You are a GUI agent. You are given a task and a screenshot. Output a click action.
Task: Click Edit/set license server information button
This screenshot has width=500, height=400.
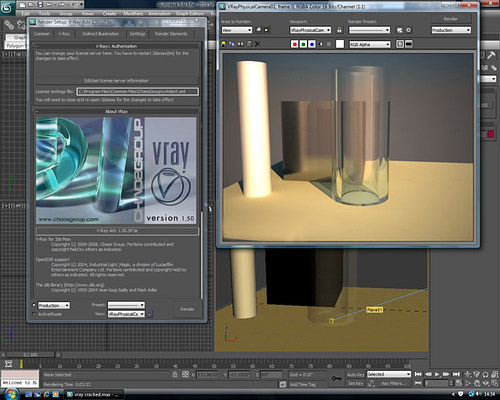116,80
